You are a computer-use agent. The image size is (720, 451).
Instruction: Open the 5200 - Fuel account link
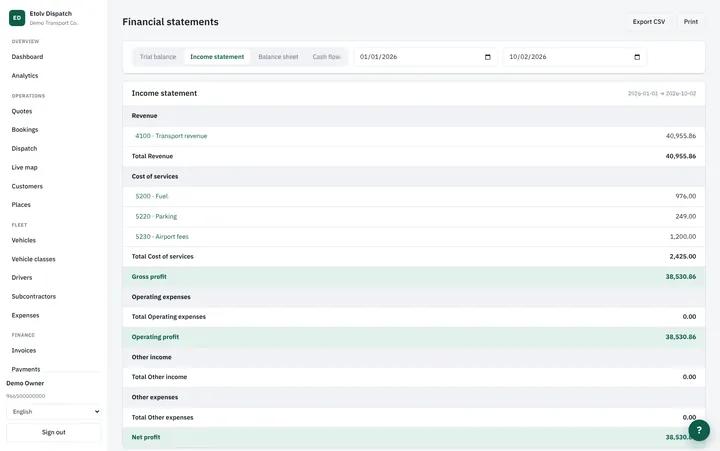(152, 196)
